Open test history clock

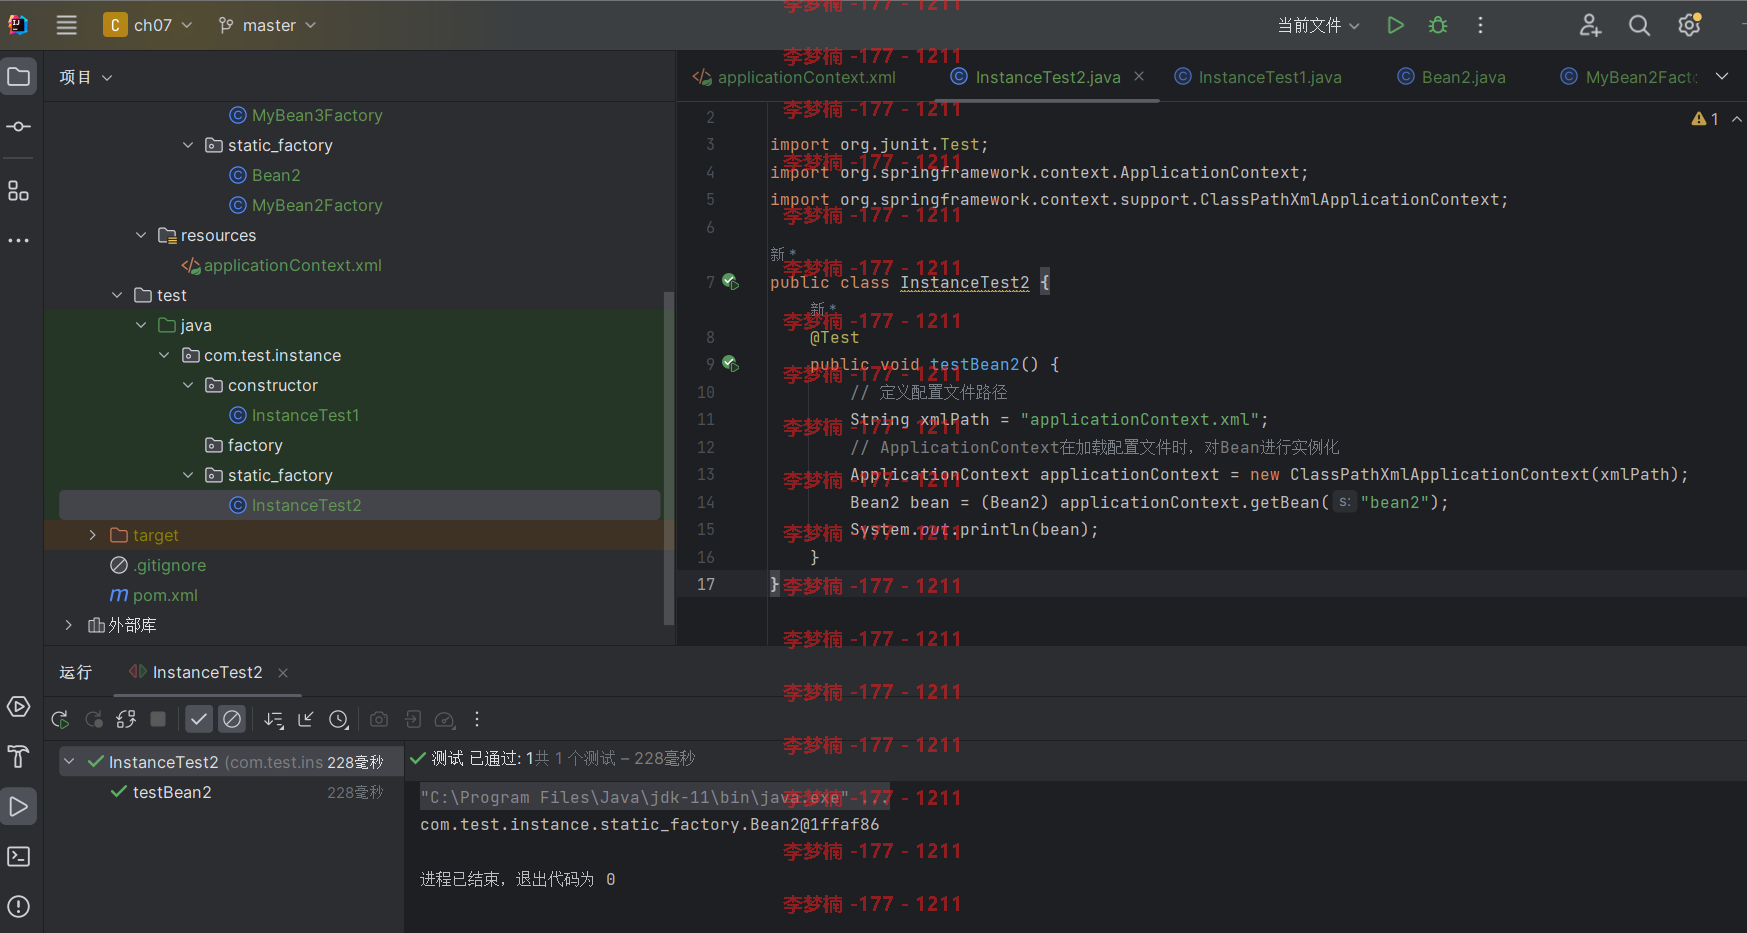click(x=339, y=719)
